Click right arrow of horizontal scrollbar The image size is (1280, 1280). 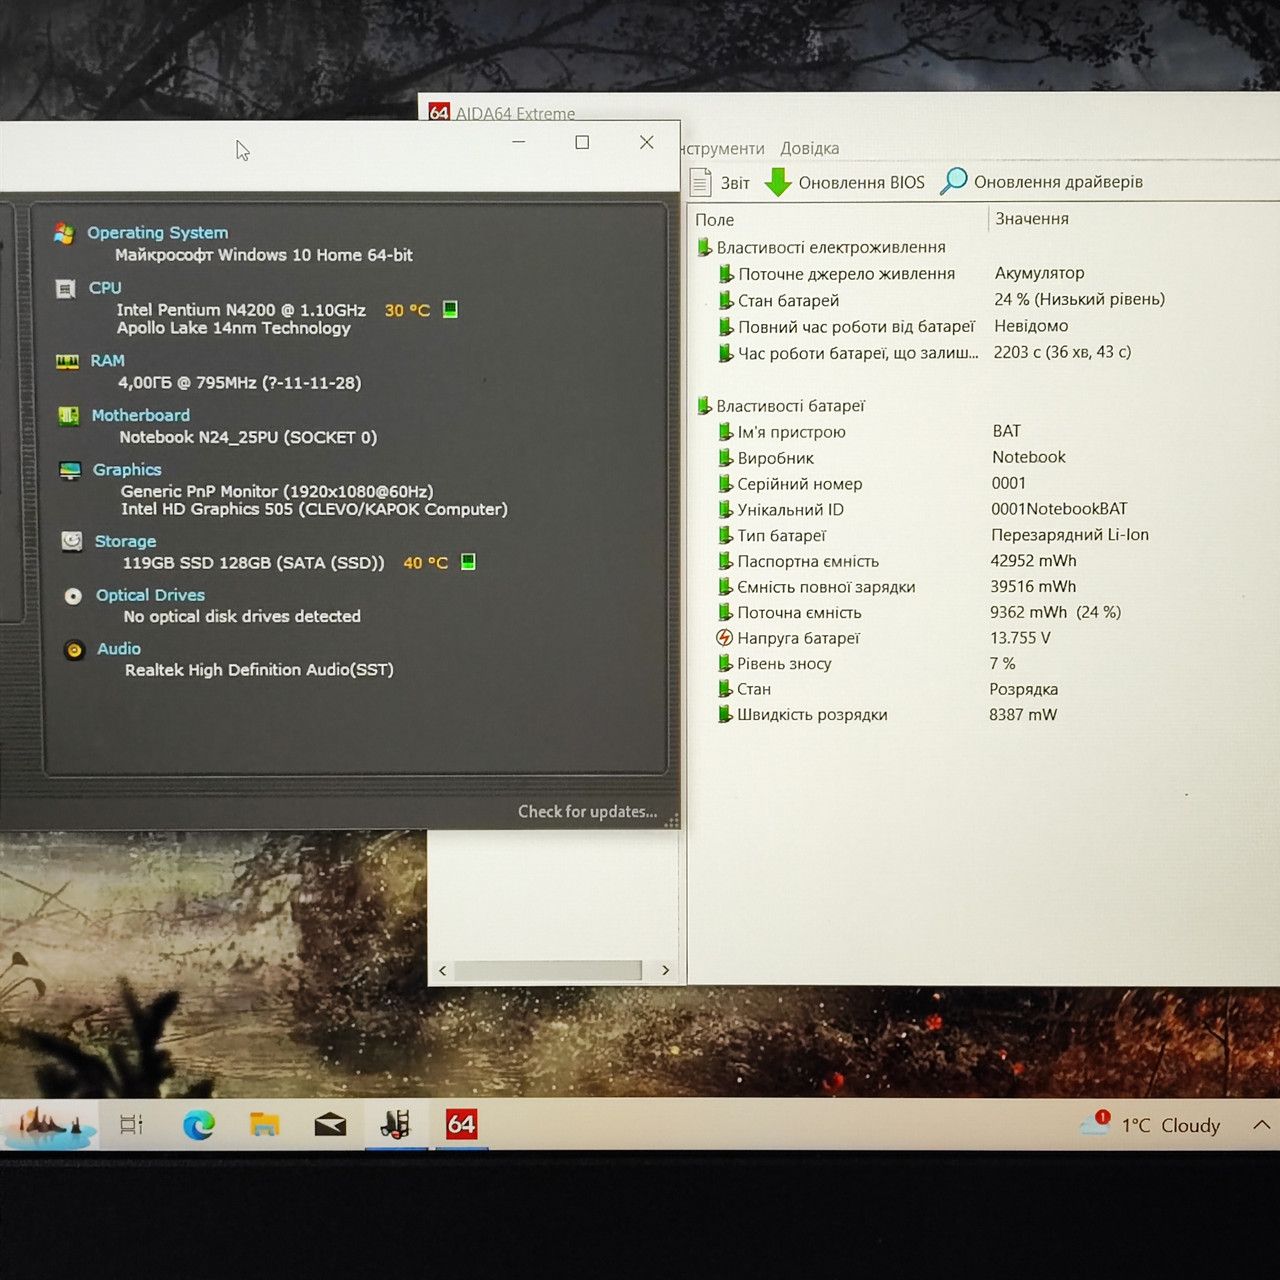665,970
